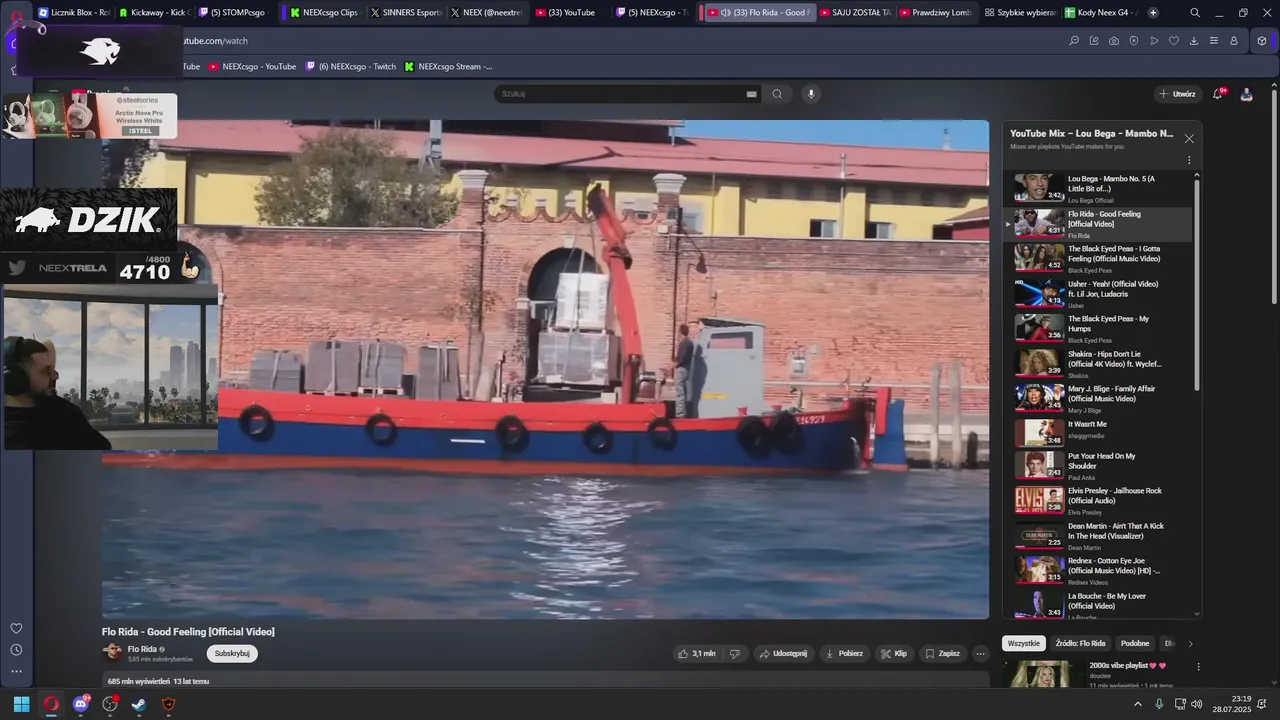Click the Subskrybuj button
This screenshot has width=1280, height=720.
pyautogui.click(x=232, y=654)
